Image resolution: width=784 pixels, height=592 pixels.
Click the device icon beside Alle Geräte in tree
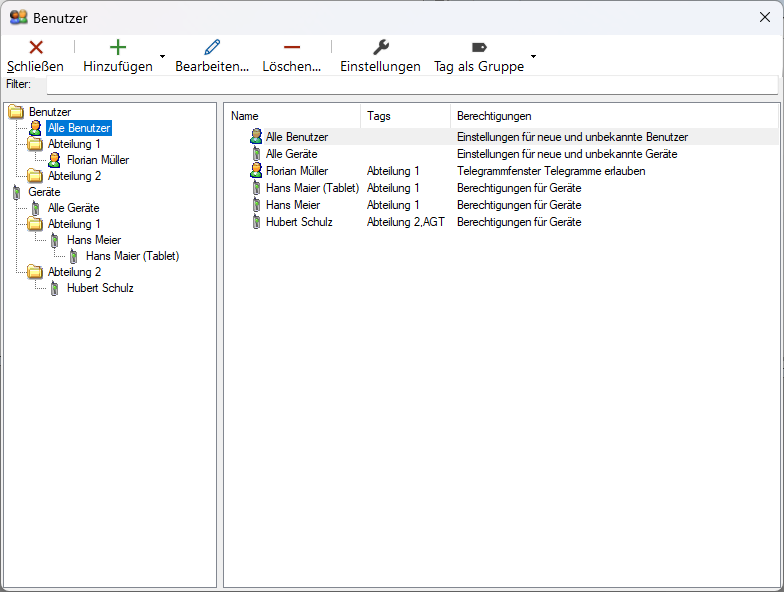point(36,208)
